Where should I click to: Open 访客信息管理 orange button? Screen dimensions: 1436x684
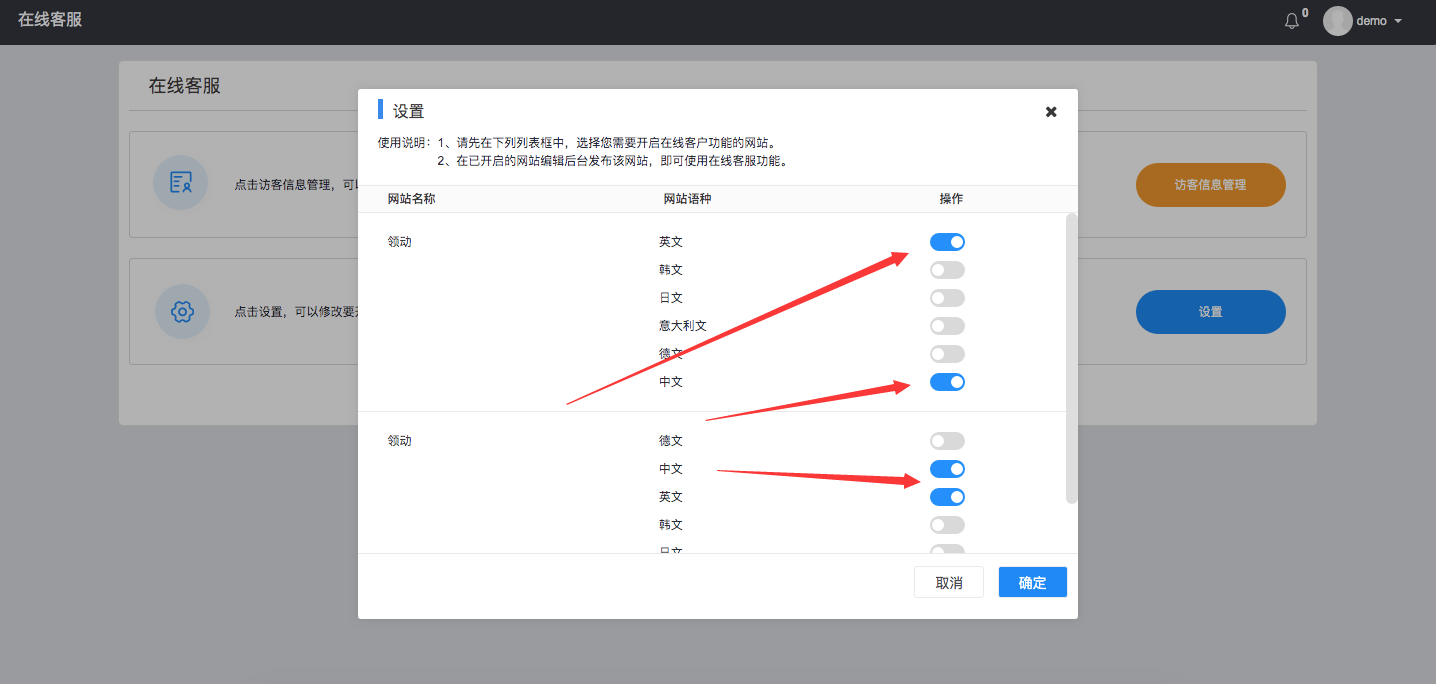1210,185
